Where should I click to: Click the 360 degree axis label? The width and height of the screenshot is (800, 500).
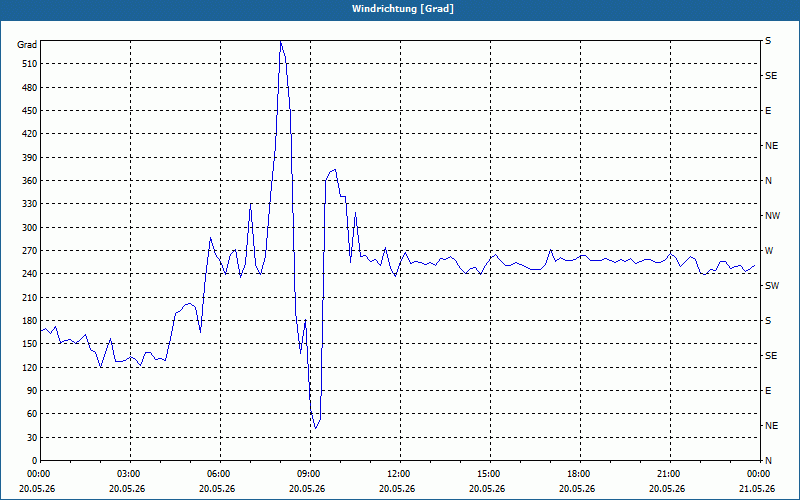pos(30,181)
